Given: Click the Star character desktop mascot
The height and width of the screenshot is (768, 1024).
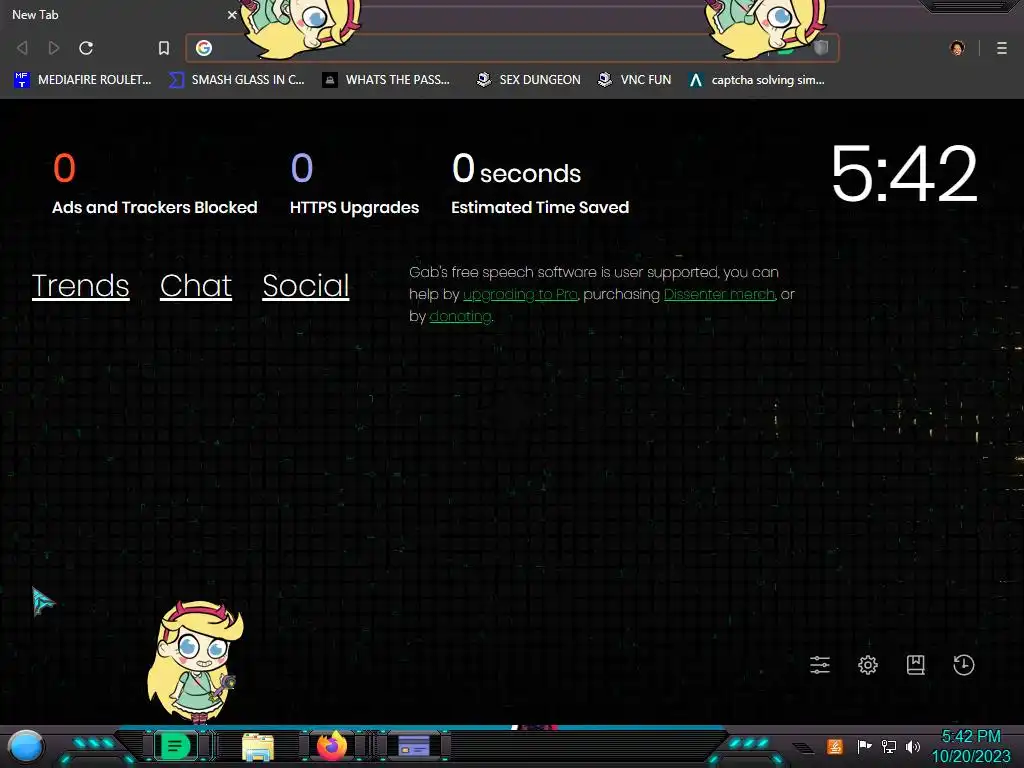Looking at the screenshot, I should click(195, 662).
